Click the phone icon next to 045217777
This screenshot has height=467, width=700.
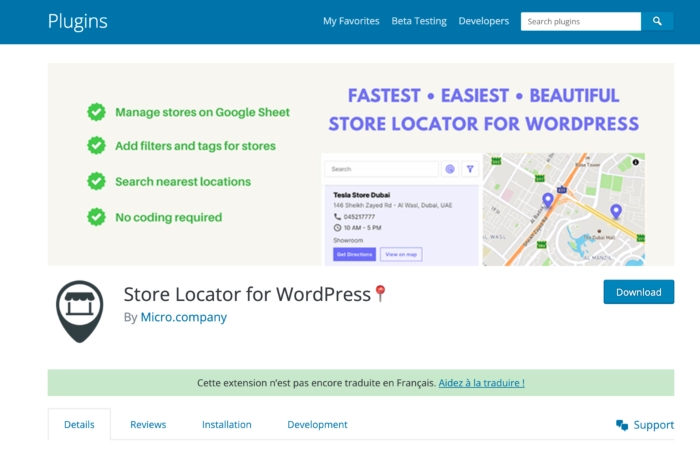click(x=337, y=217)
